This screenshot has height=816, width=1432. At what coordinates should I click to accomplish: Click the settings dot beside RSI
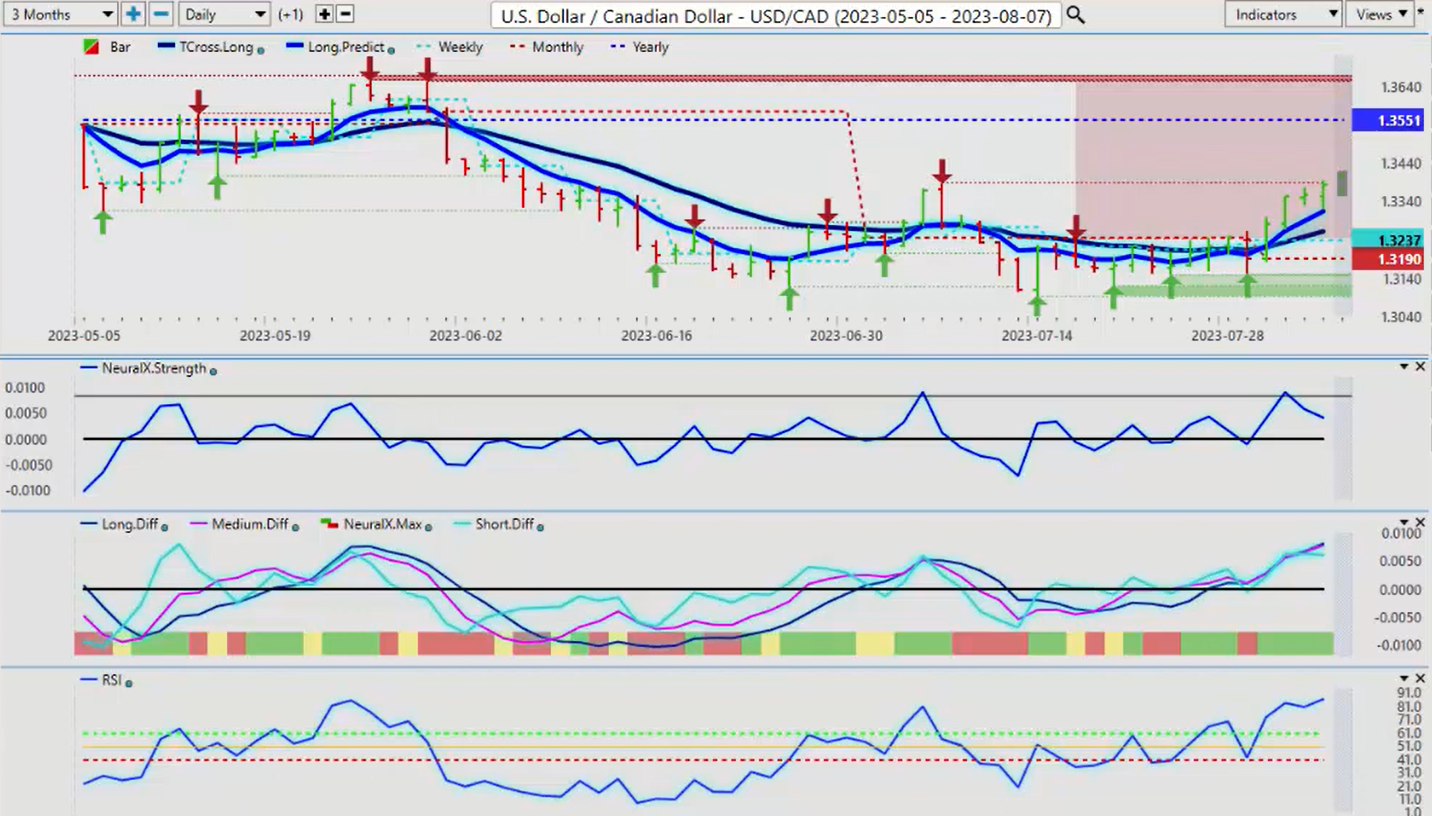[x=129, y=682]
